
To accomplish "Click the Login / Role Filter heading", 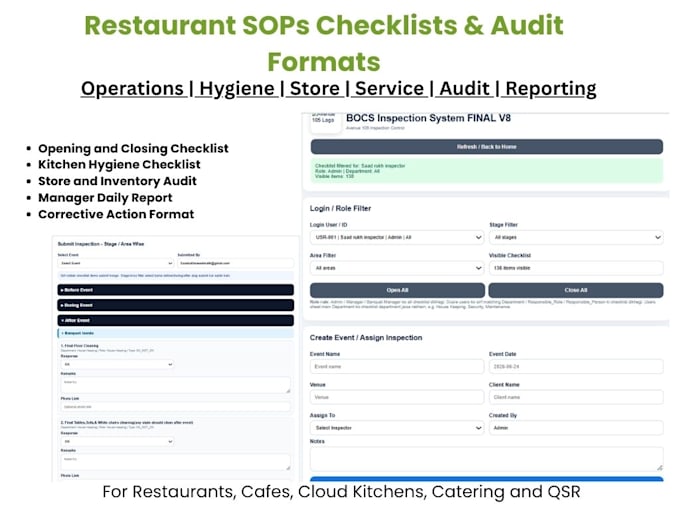I will pos(340,209).
